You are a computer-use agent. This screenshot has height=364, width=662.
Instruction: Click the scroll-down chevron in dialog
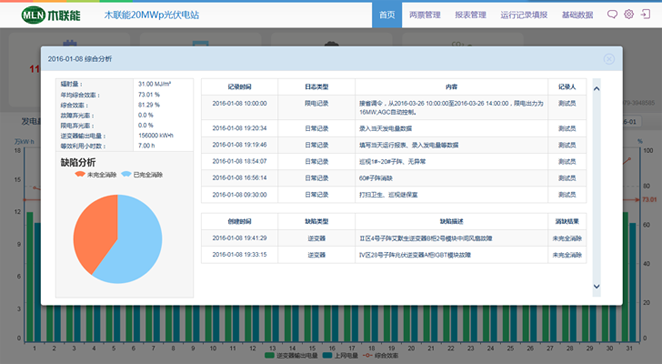click(x=597, y=286)
